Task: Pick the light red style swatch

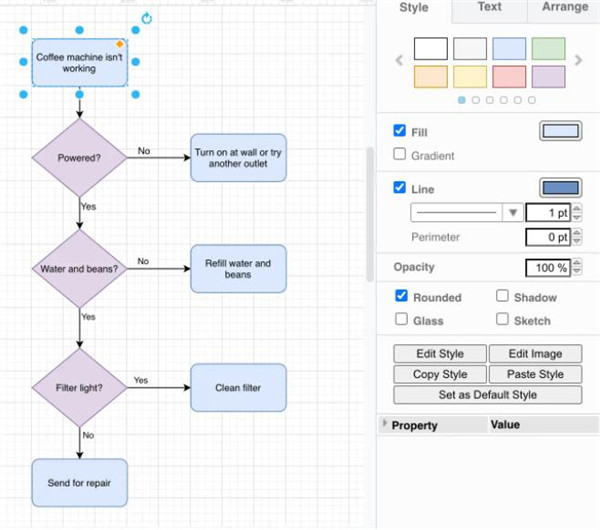Action: pos(508,76)
